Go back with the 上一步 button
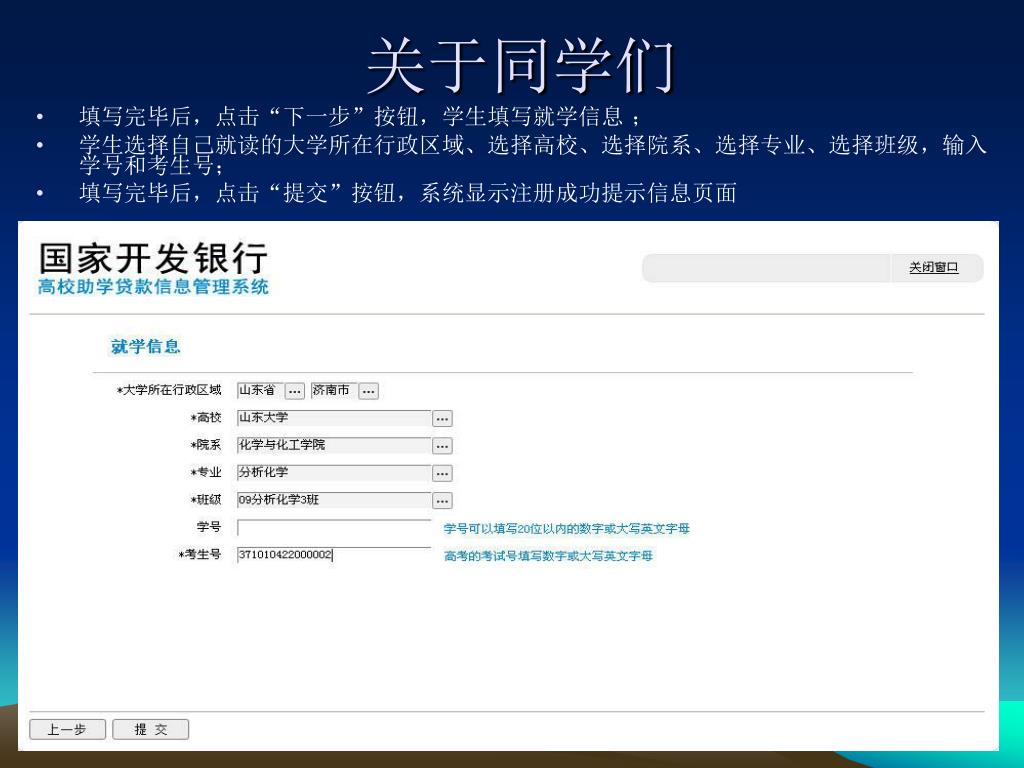Screen dimensions: 1024x768 tap(67, 729)
